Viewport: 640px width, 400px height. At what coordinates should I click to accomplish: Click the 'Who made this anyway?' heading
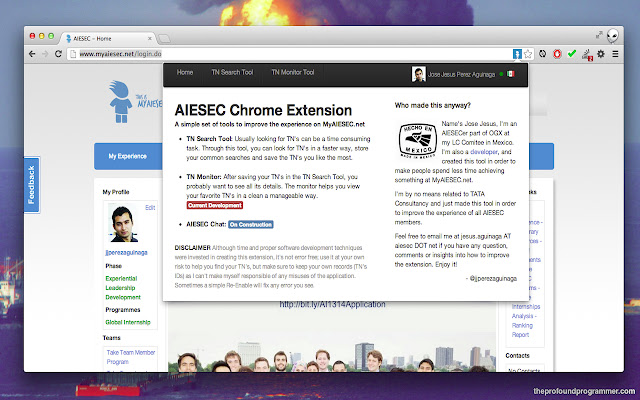tap(433, 105)
